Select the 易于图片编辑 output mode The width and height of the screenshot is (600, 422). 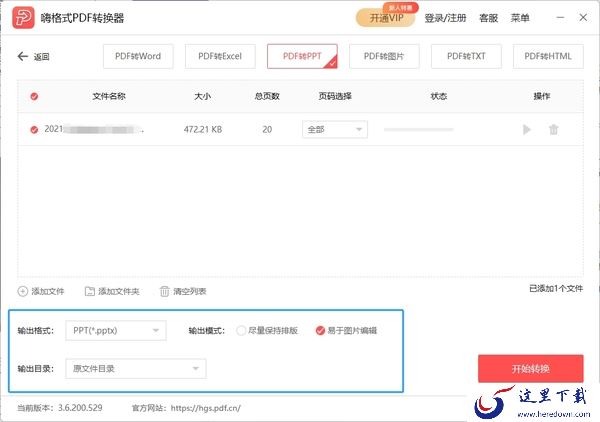click(320, 331)
